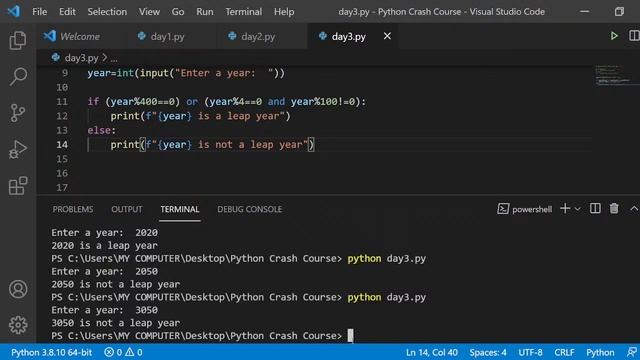This screenshot has height=360, width=640.
Task: Kill terminal with trash icon
Action: coord(614,209)
